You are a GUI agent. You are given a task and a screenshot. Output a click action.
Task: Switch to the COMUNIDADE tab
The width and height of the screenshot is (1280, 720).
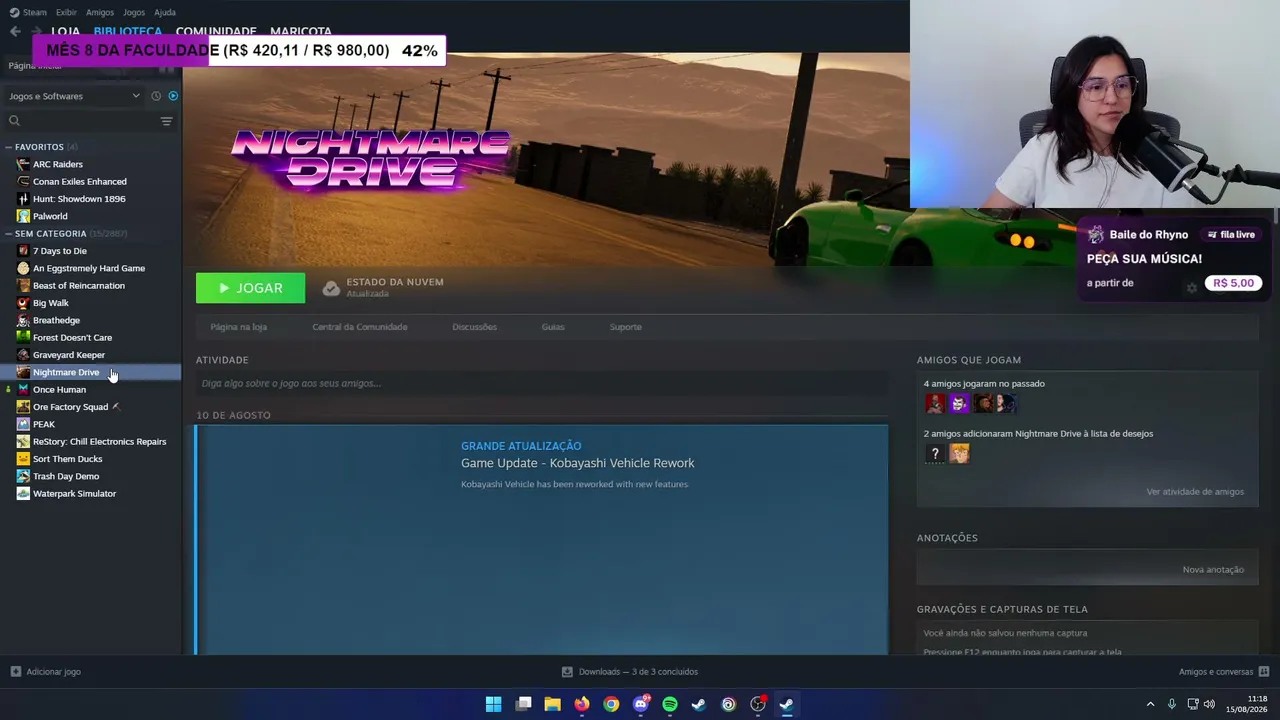click(x=216, y=32)
